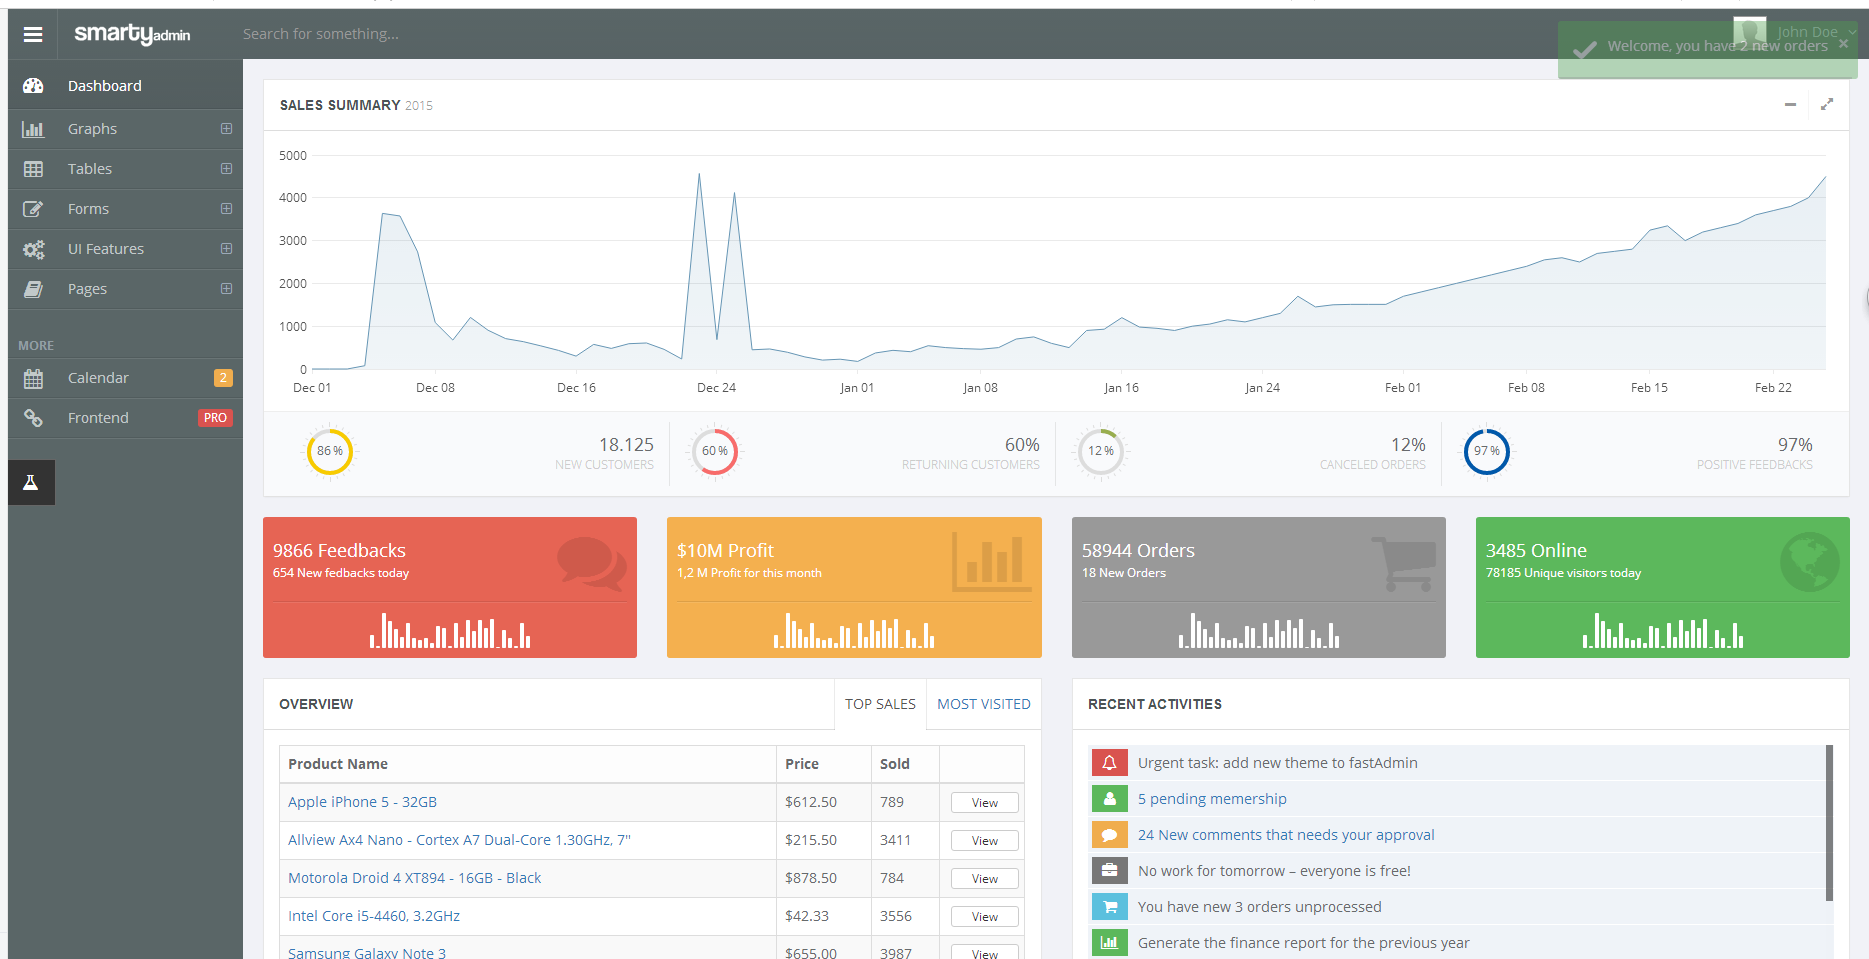Screen dimensions: 1869x959
Task: Open the 5 pending membership link
Action: [x=1212, y=799]
